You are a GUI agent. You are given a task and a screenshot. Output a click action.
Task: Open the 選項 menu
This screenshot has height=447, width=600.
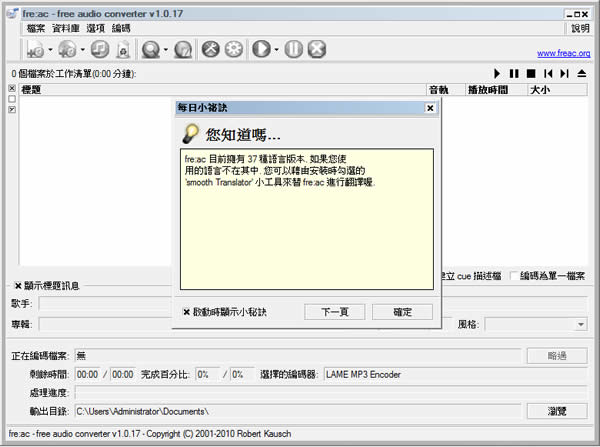point(95,28)
